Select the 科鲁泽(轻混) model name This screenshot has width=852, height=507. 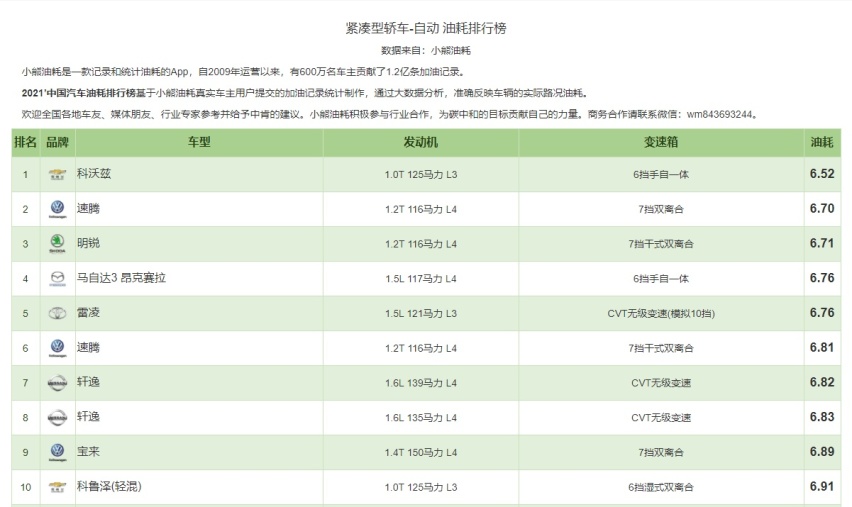pos(109,486)
